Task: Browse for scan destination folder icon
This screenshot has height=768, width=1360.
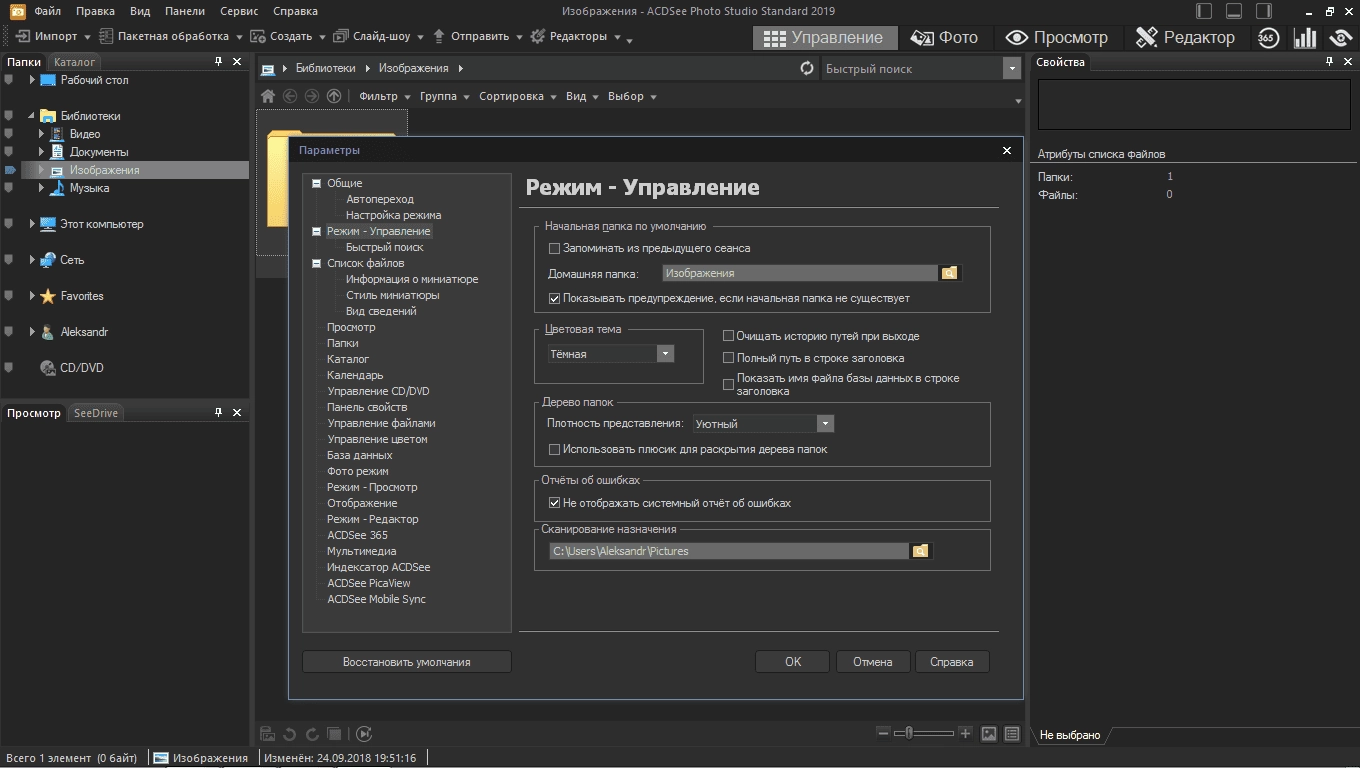Action: (920, 551)
